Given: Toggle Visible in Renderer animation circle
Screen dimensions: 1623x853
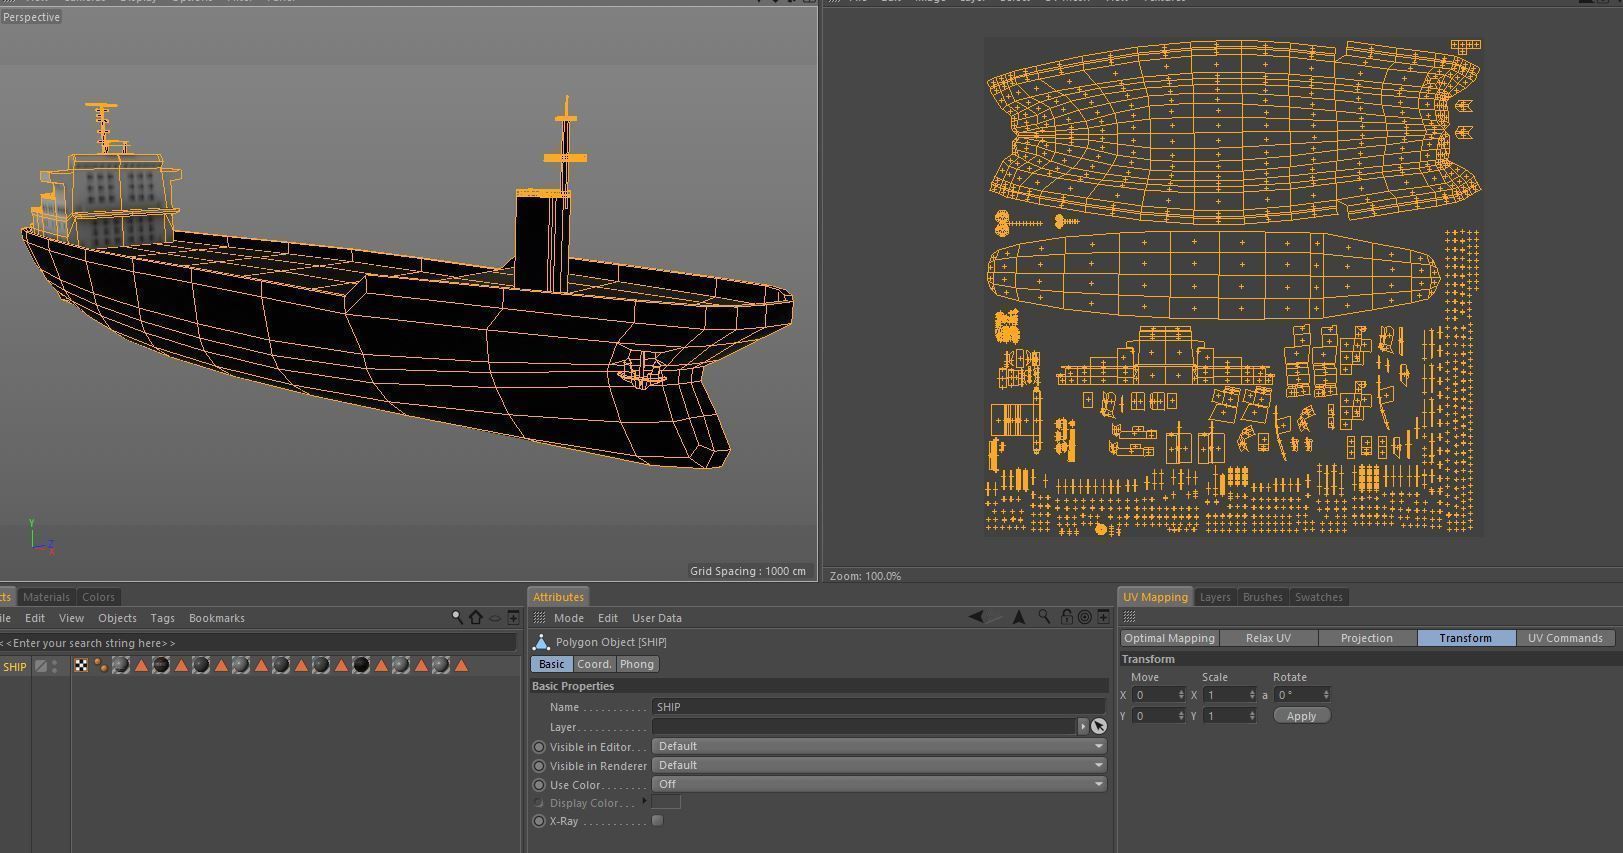Looking at the screenshot, I should (x=539, y=766).
